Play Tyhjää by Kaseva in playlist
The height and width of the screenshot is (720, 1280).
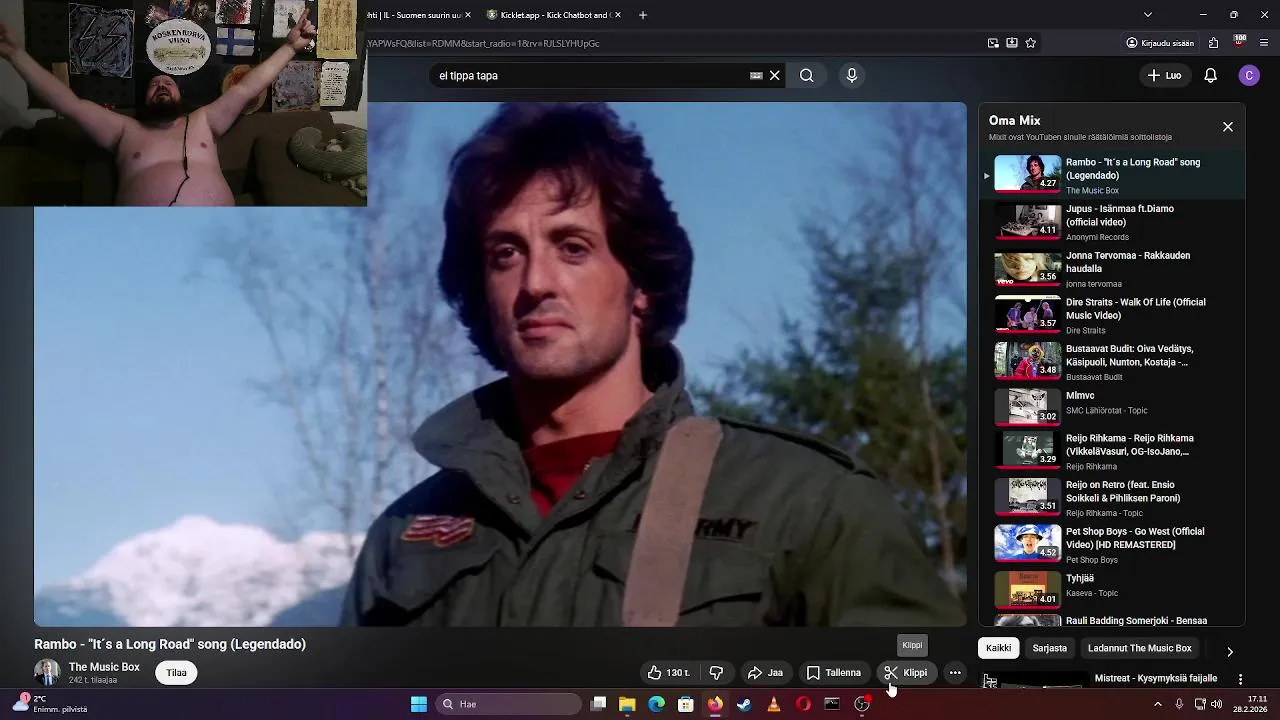coord(1112,588)
